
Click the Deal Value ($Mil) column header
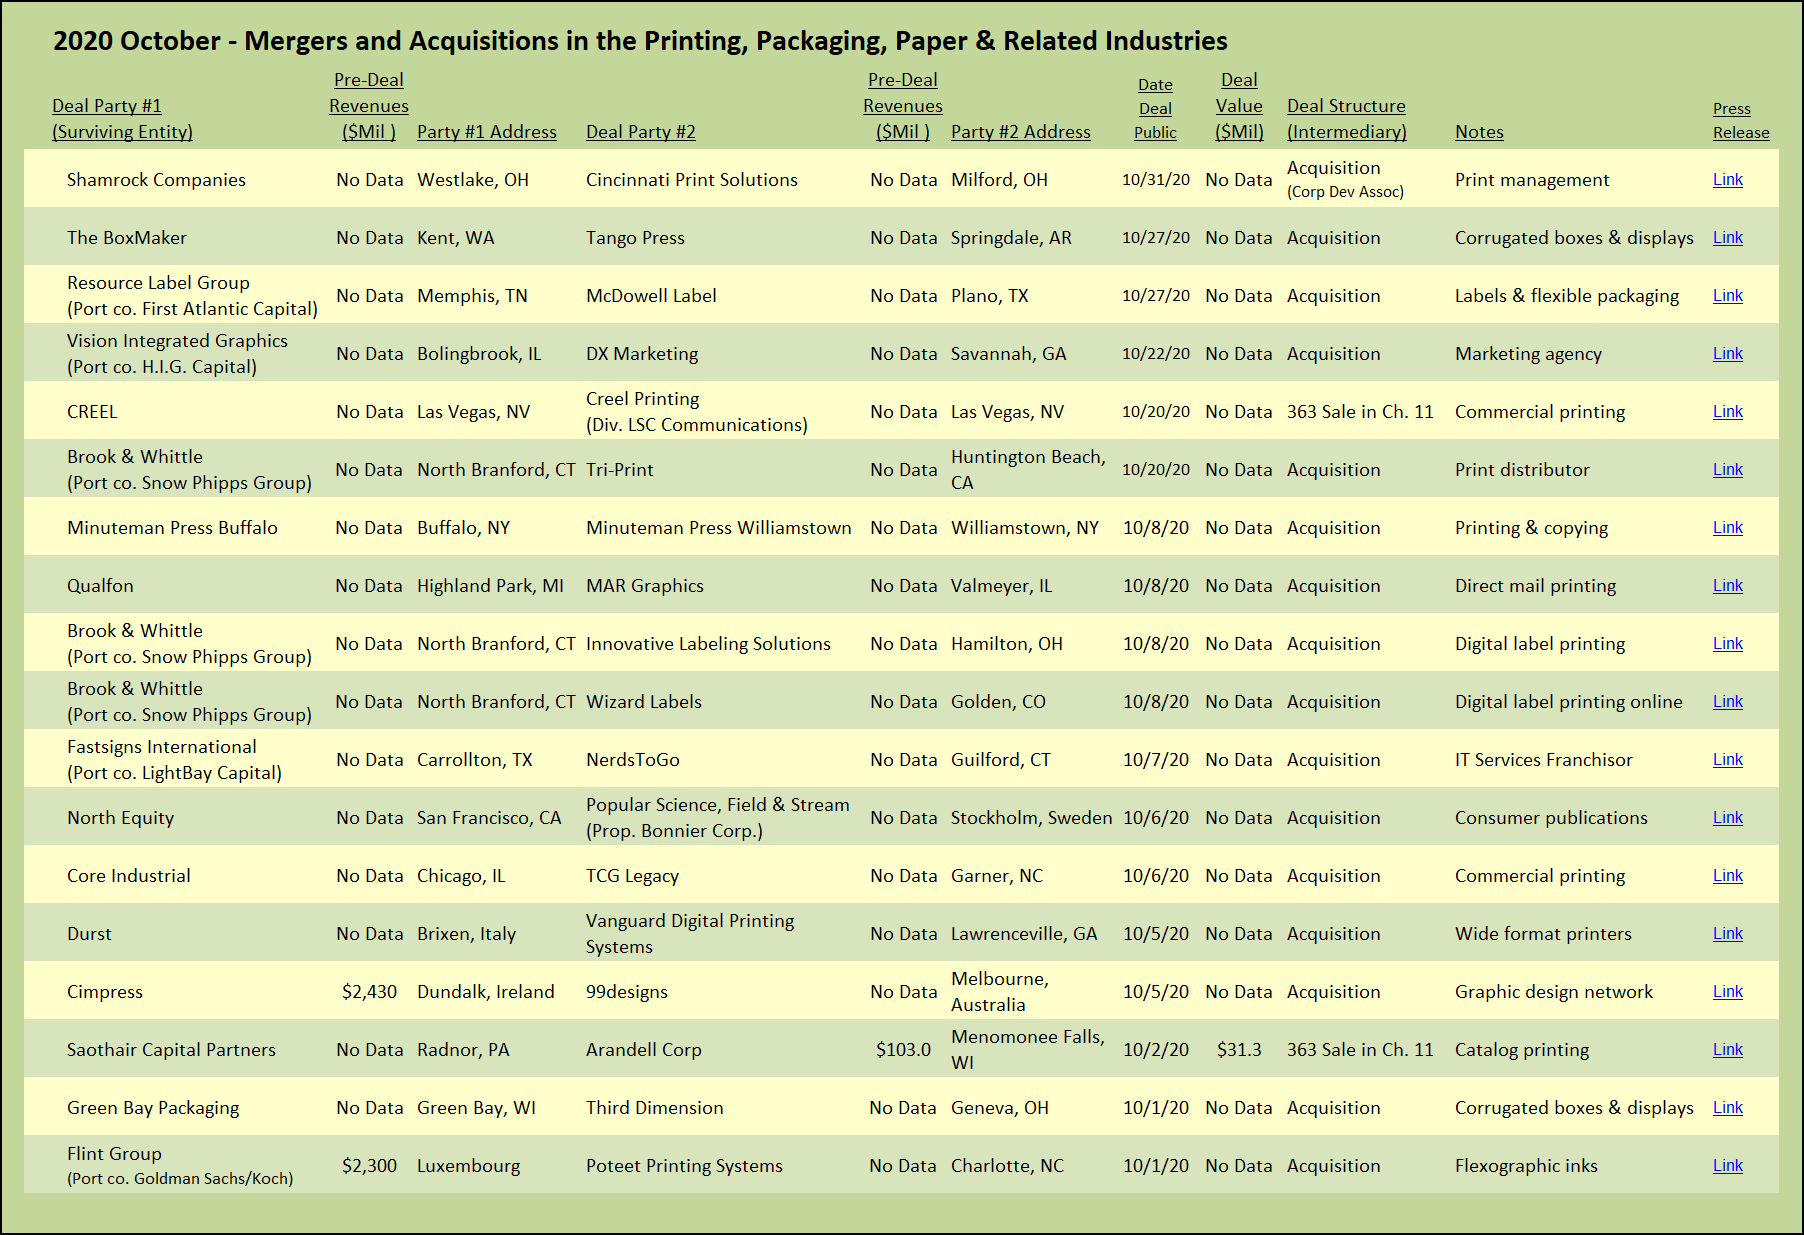pos(1239,106)
